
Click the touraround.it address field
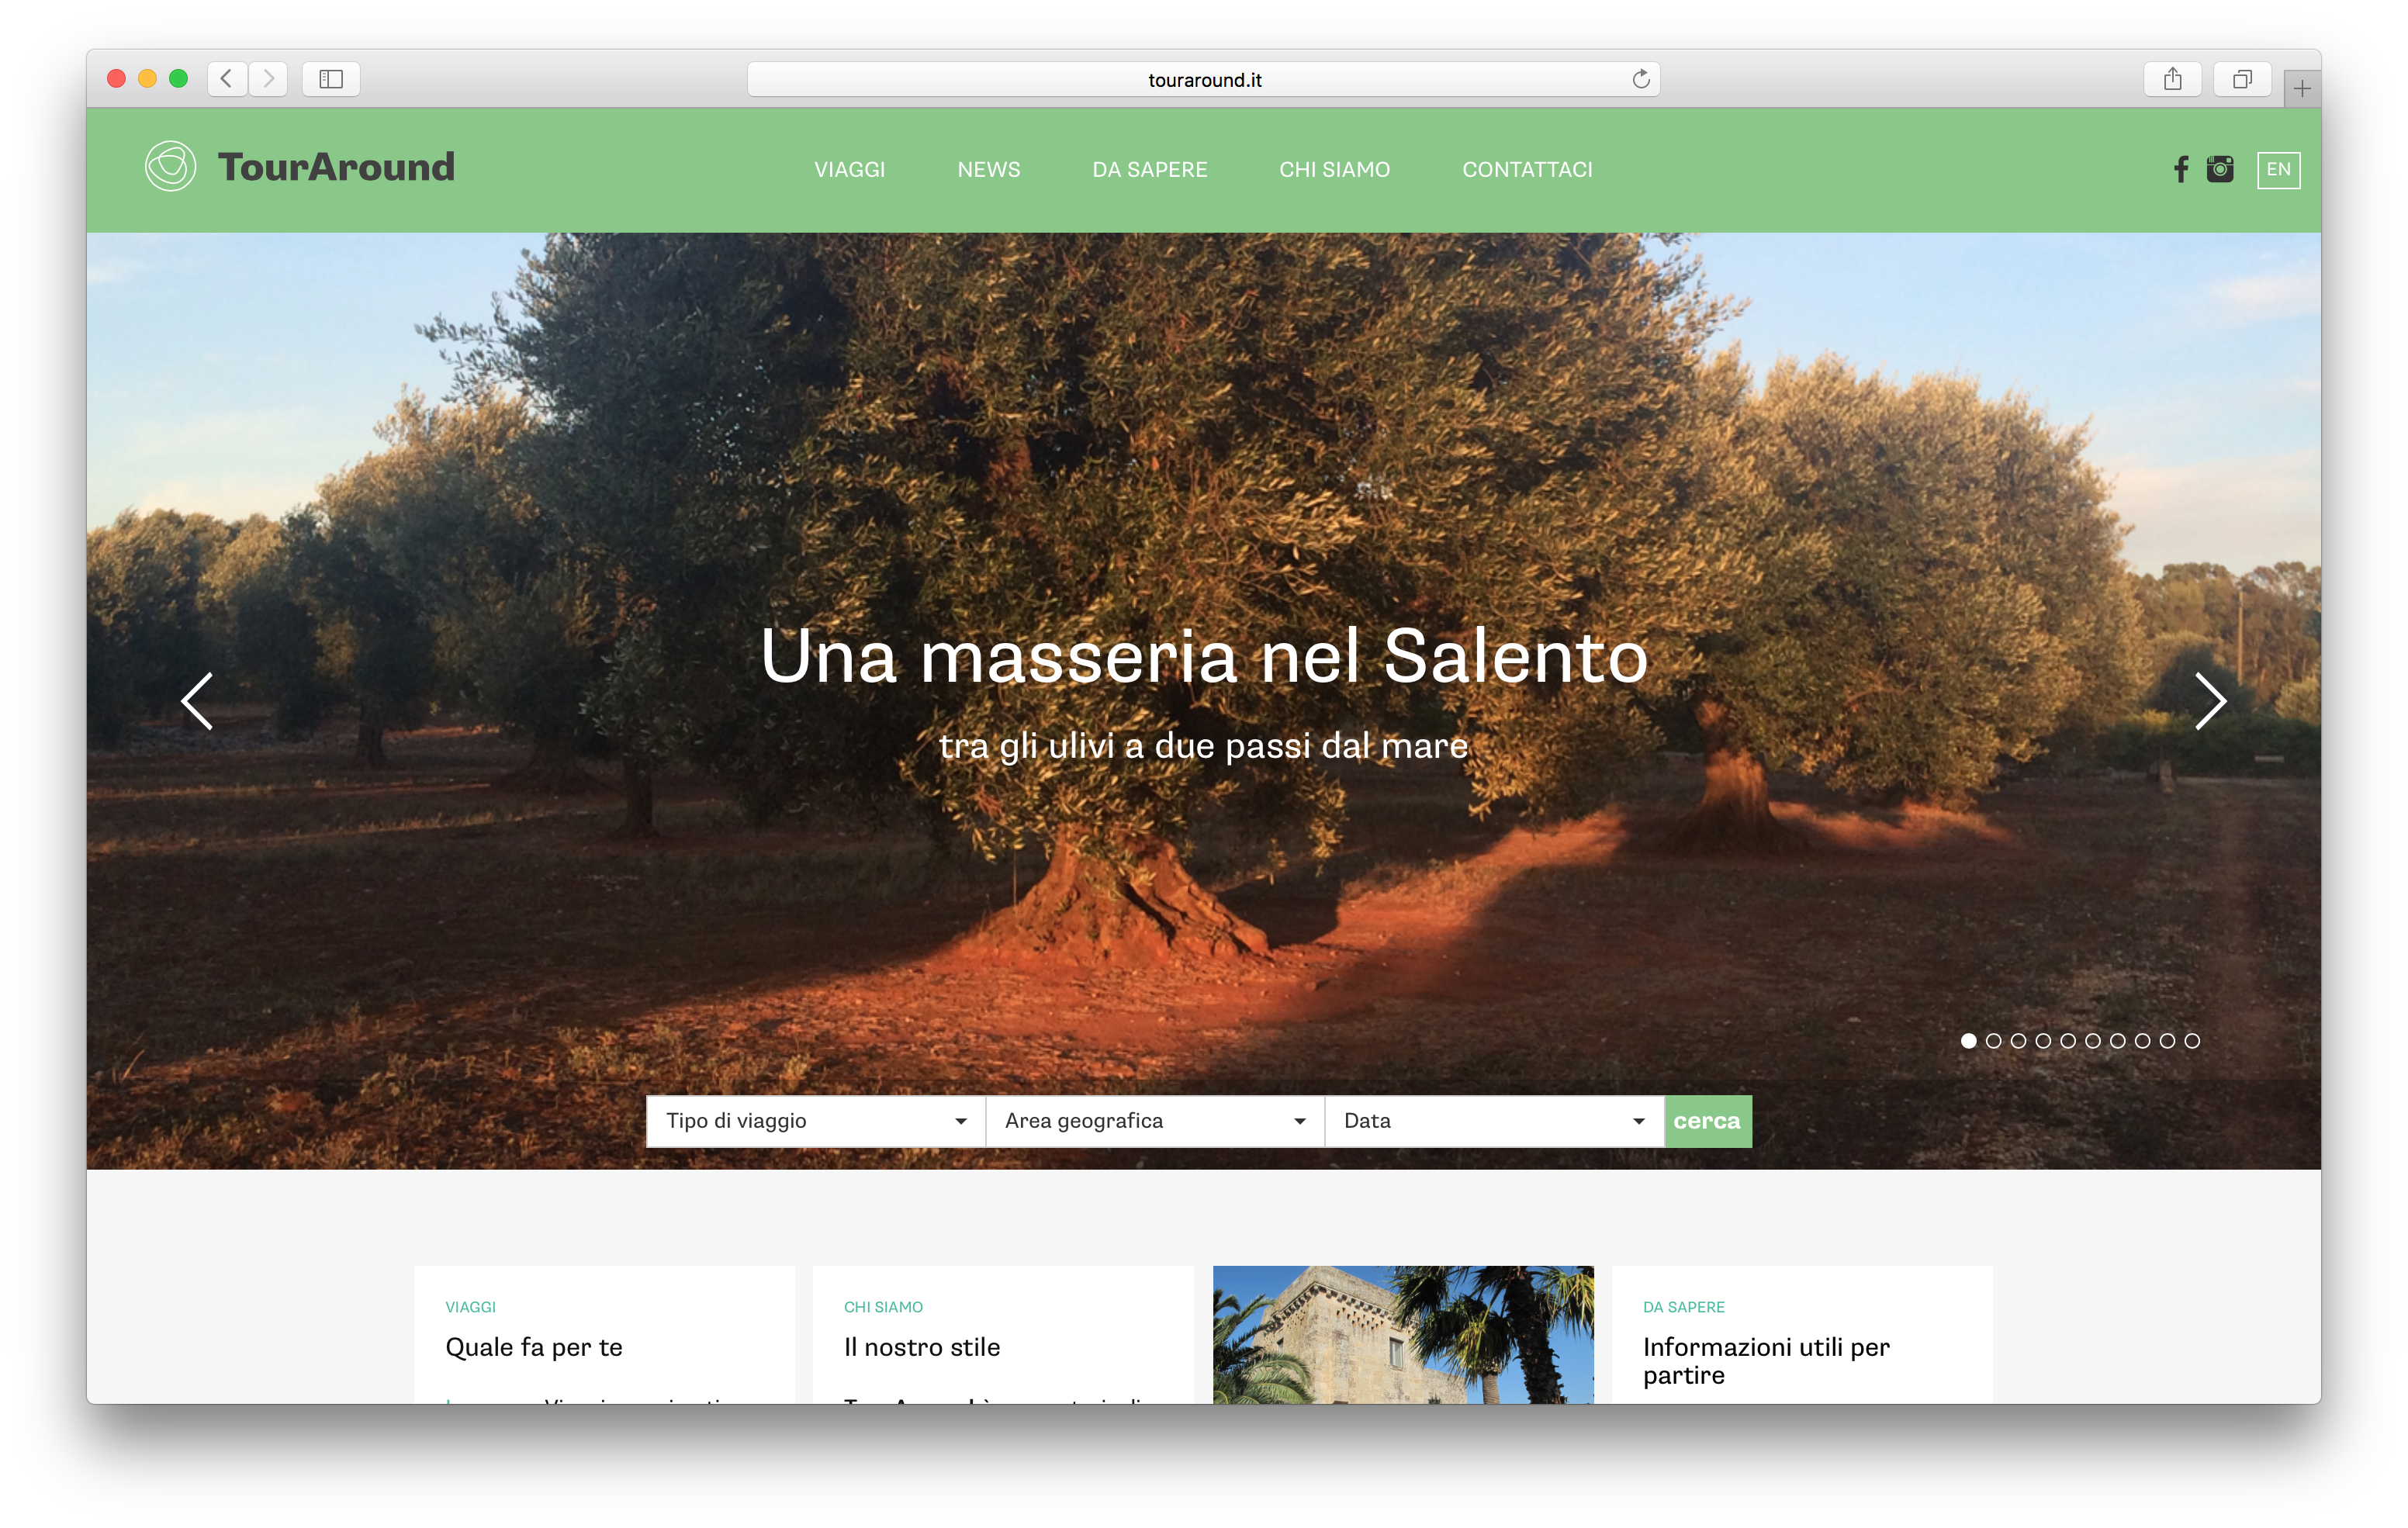coord(1203,80)
